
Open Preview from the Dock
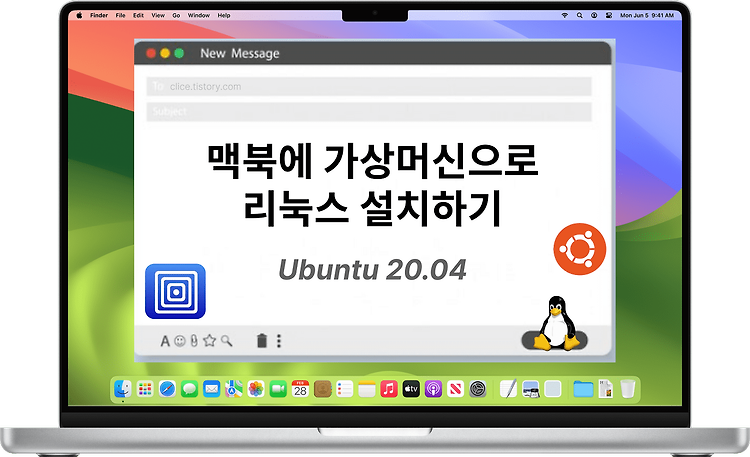pyautogui.click(x=530, y=389)
